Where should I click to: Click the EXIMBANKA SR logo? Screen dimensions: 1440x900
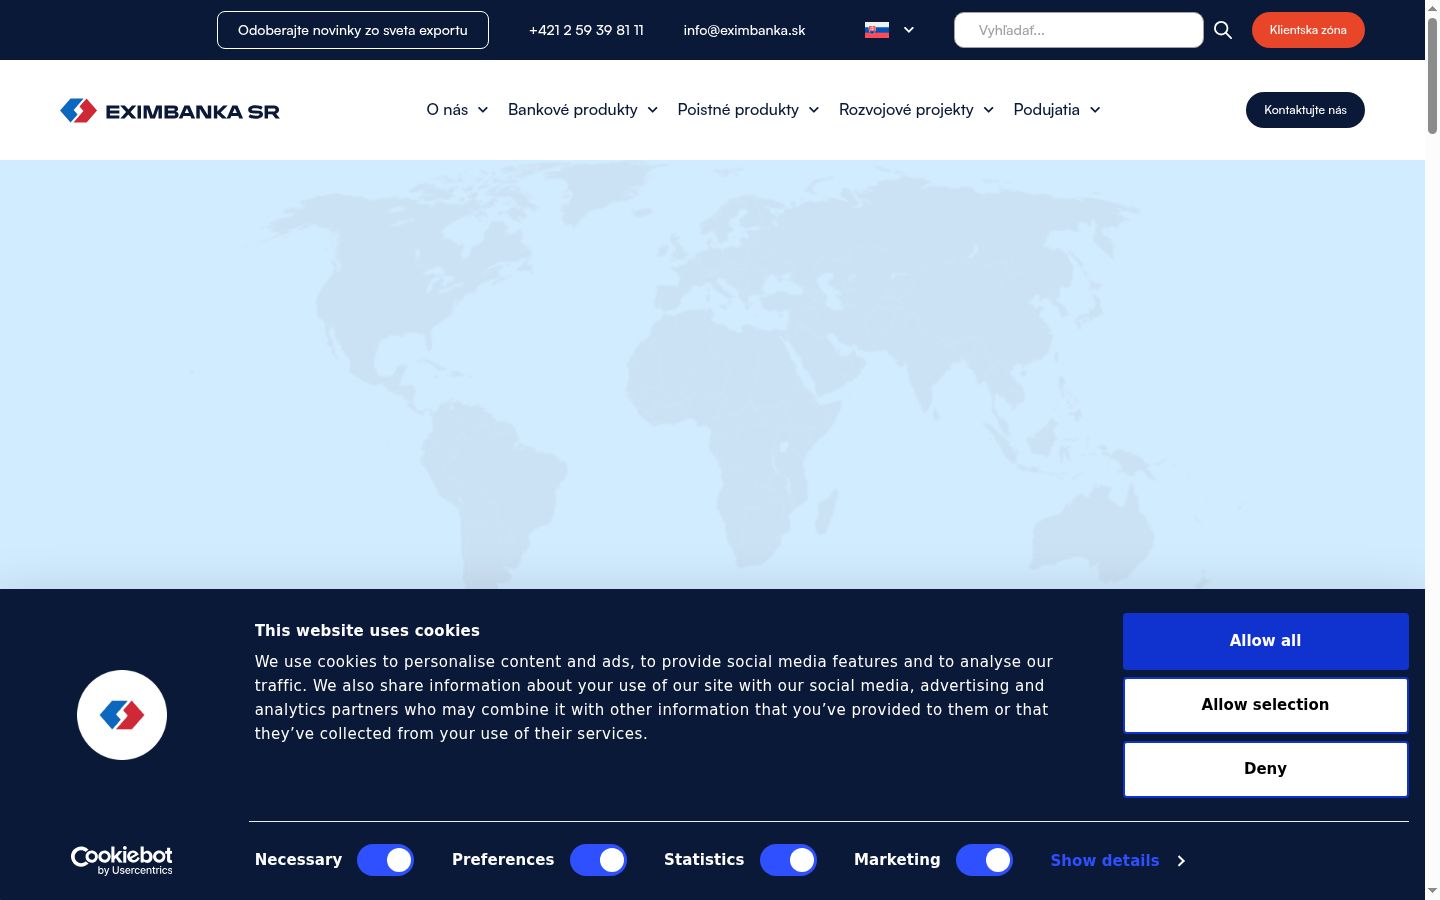point(170,110)
